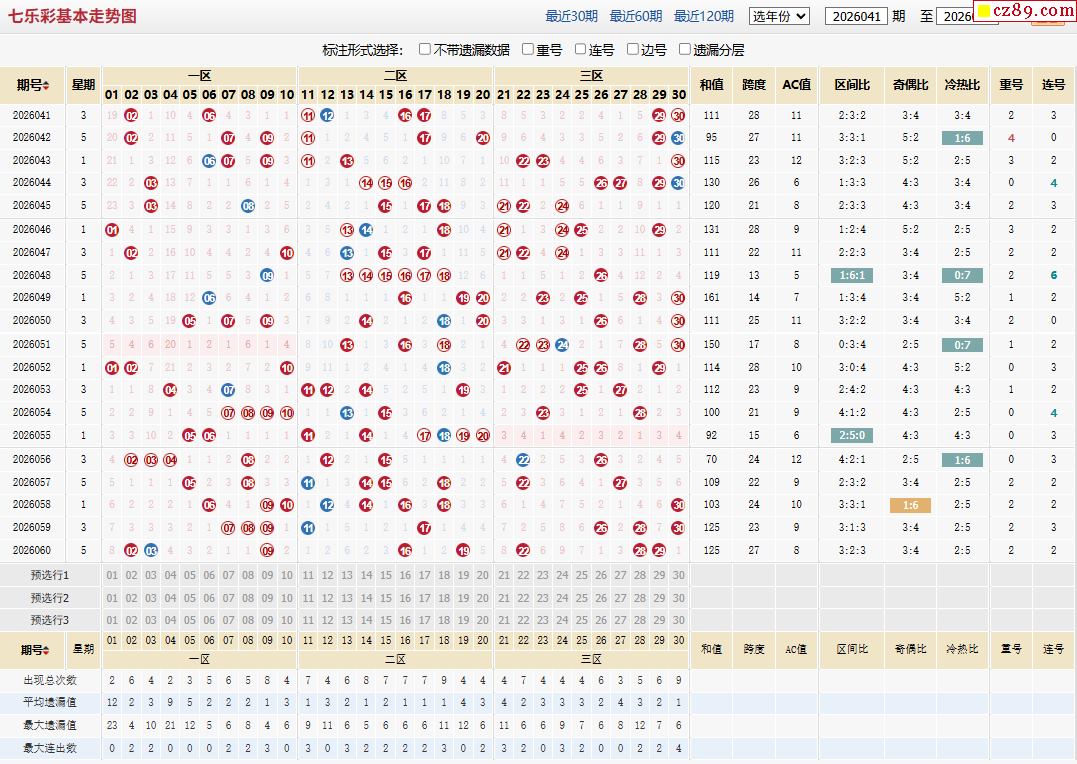Image resolution: width=1077 pixels, height=764 pixels.
Task: Tick the 连号 checkbox
Action: pos(580,49)
